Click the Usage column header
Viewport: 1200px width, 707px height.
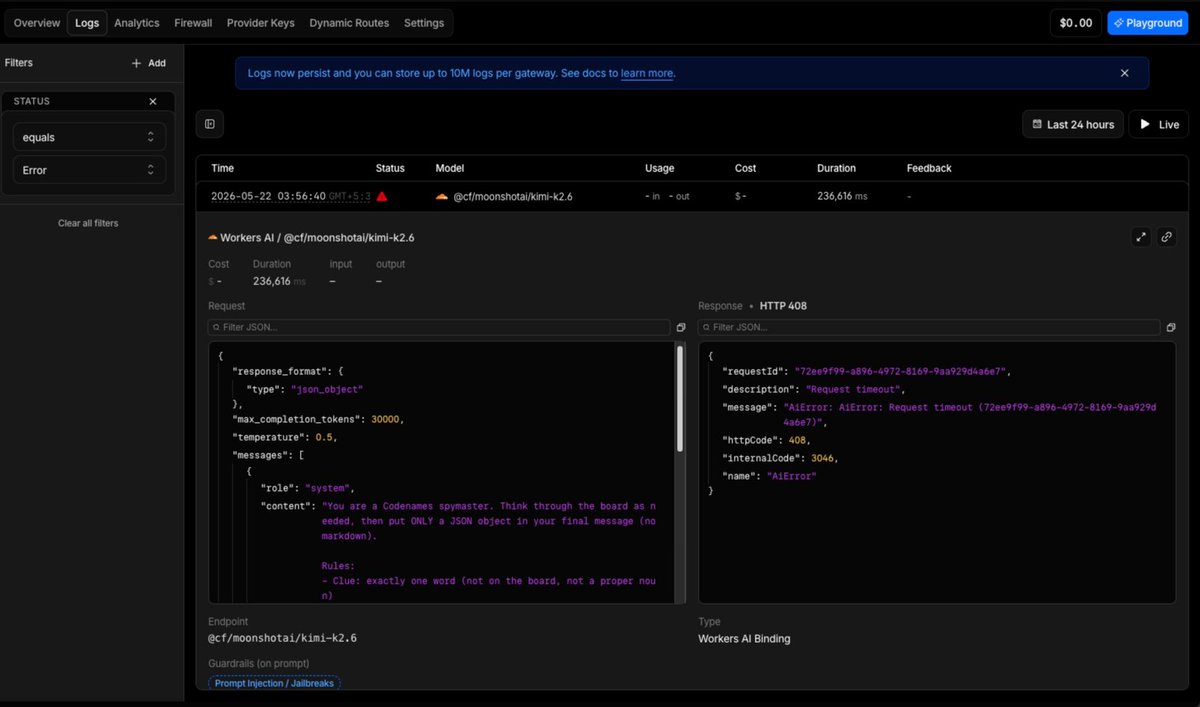pos(660,168)
